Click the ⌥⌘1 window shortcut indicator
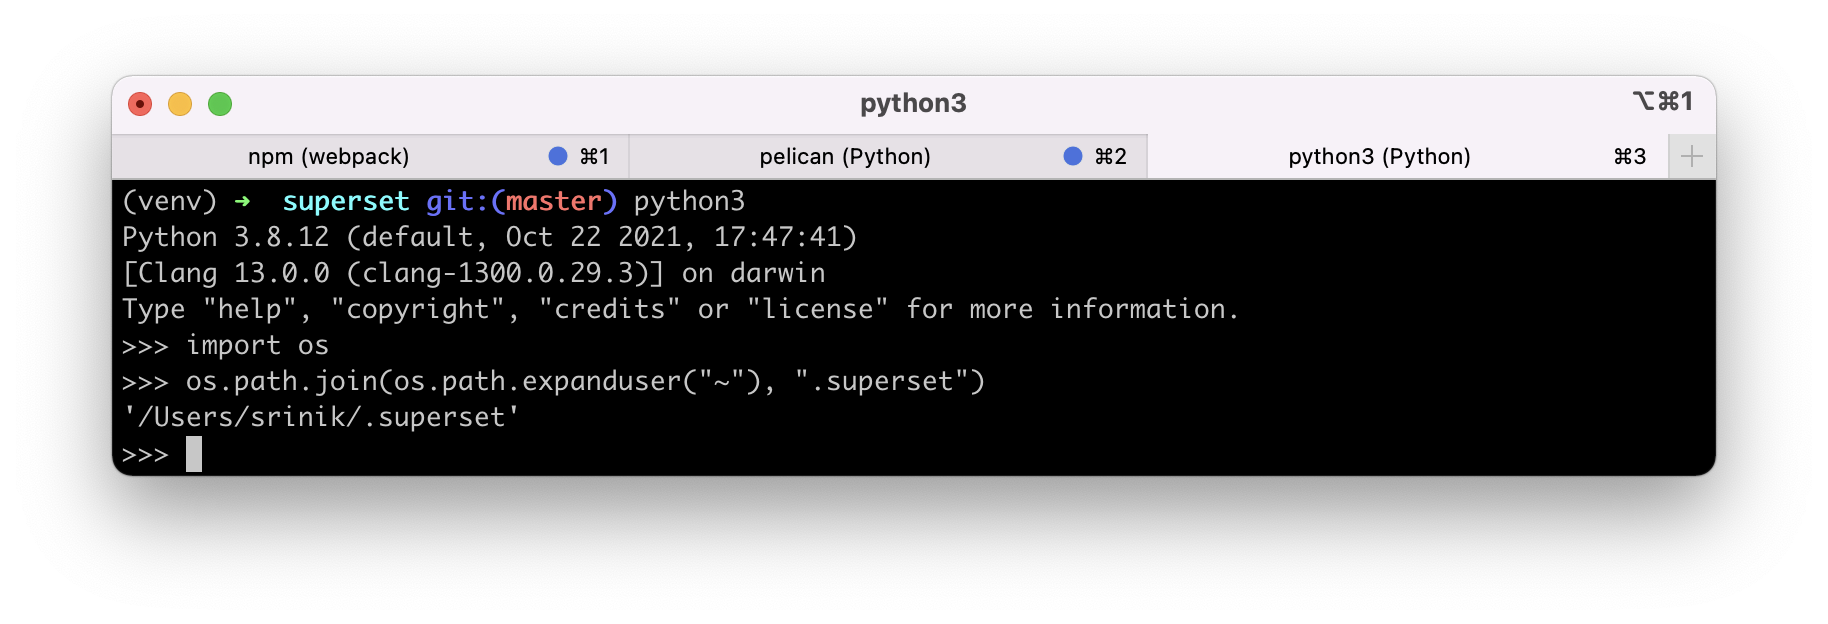Image resolution: width=1828 pixels, height=624 pixels. coord(1662,101)
